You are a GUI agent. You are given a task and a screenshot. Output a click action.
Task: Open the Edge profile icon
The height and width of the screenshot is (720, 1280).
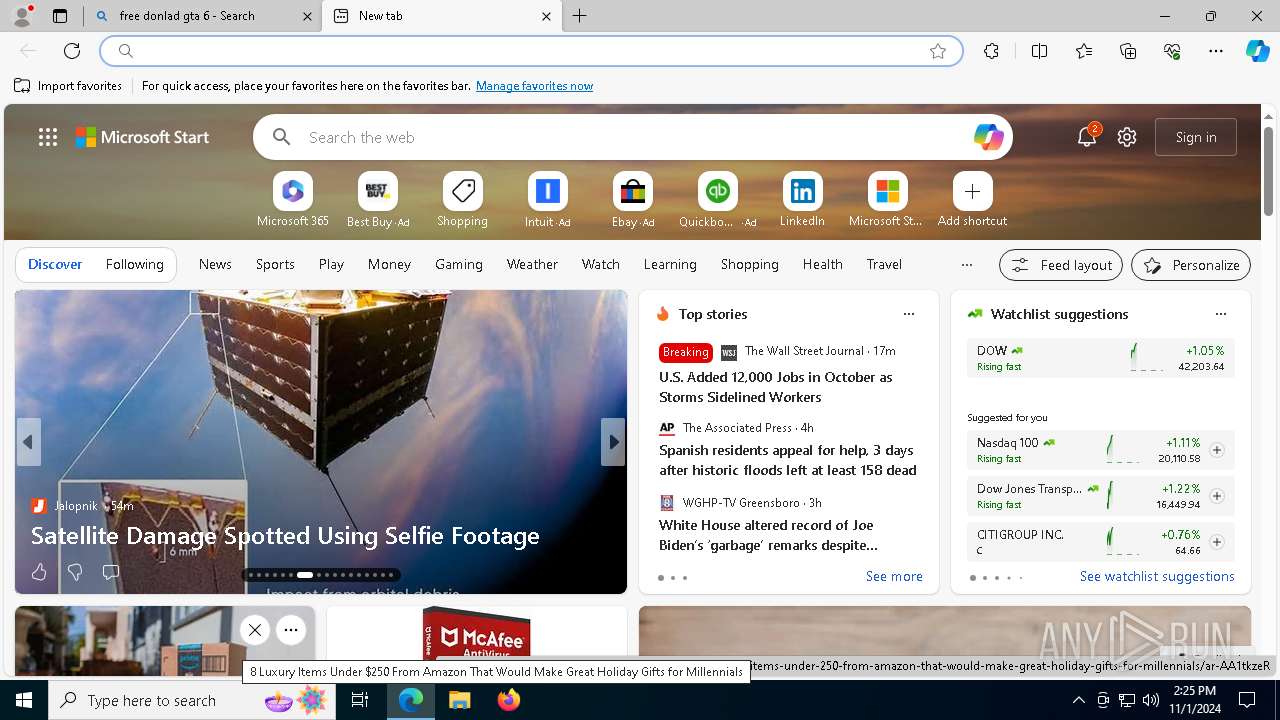point(22,16)
